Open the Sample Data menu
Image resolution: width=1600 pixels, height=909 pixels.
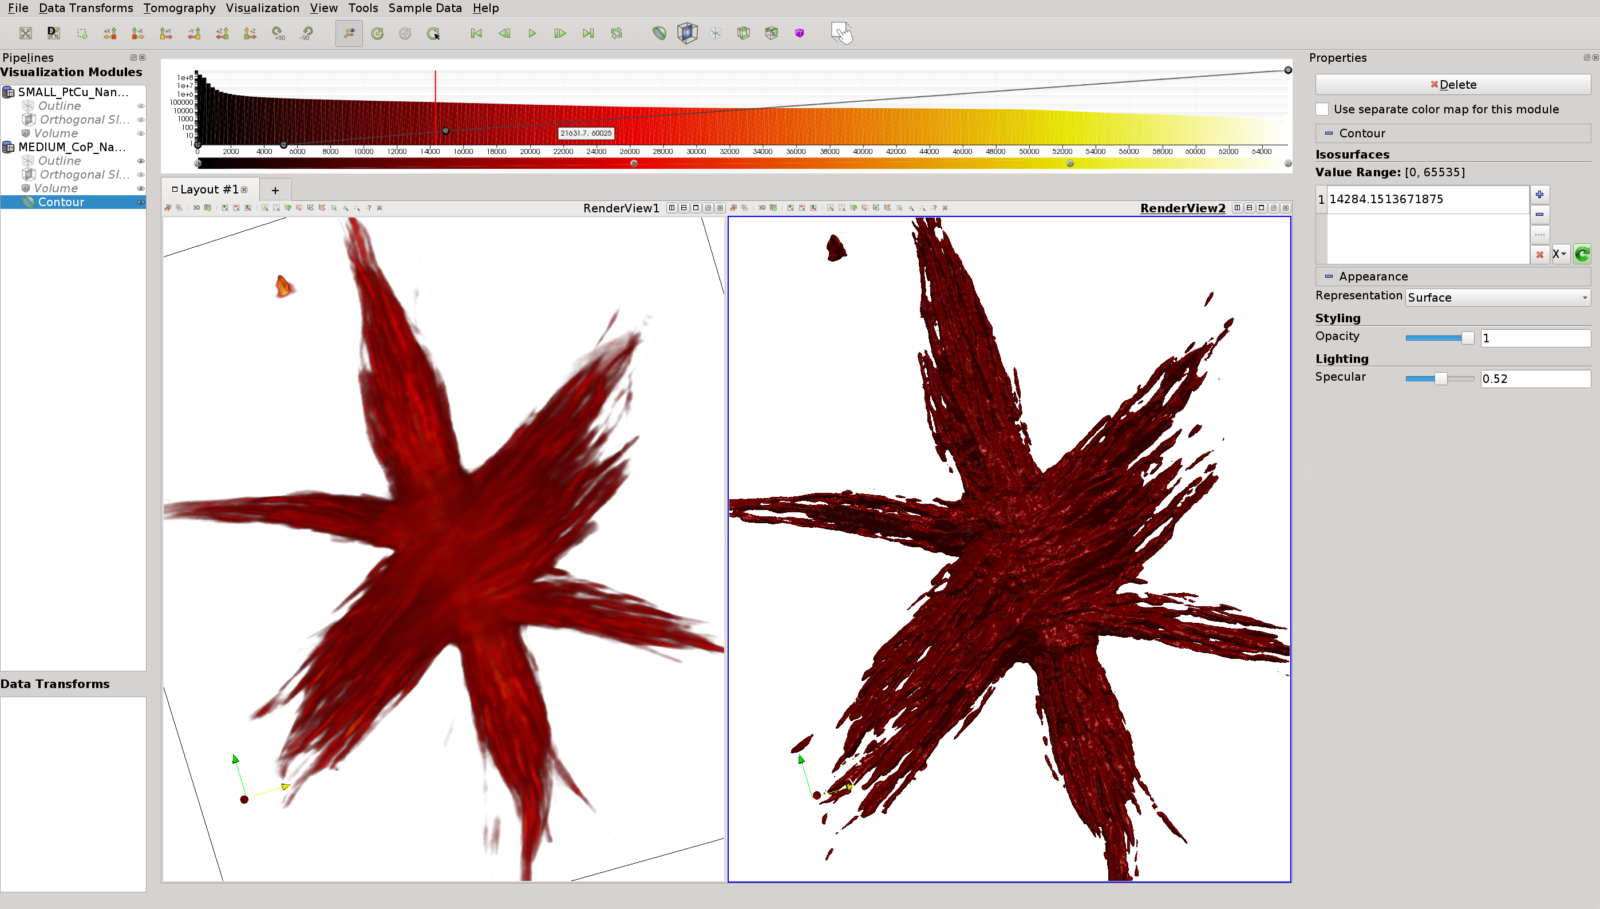(424, 8)
